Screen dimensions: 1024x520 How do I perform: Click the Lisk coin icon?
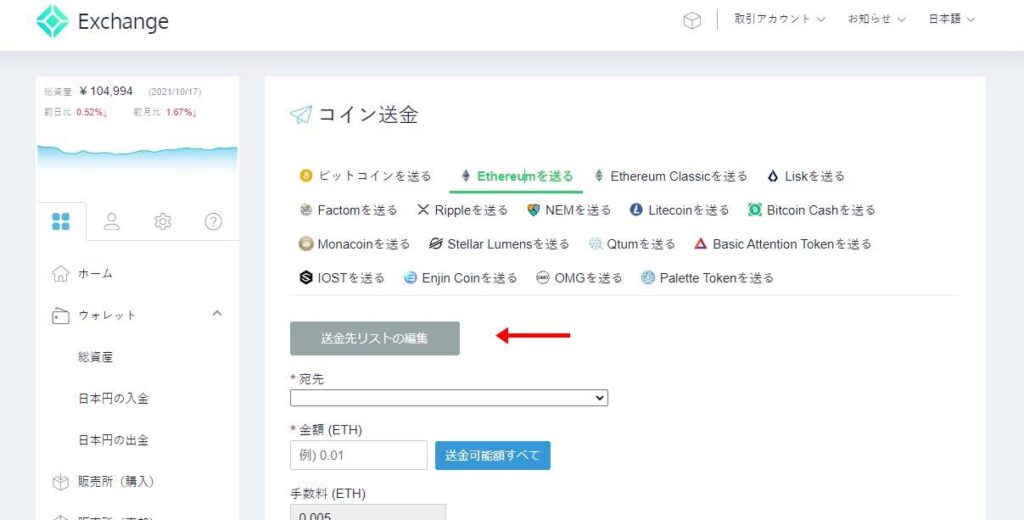(773, 176)
